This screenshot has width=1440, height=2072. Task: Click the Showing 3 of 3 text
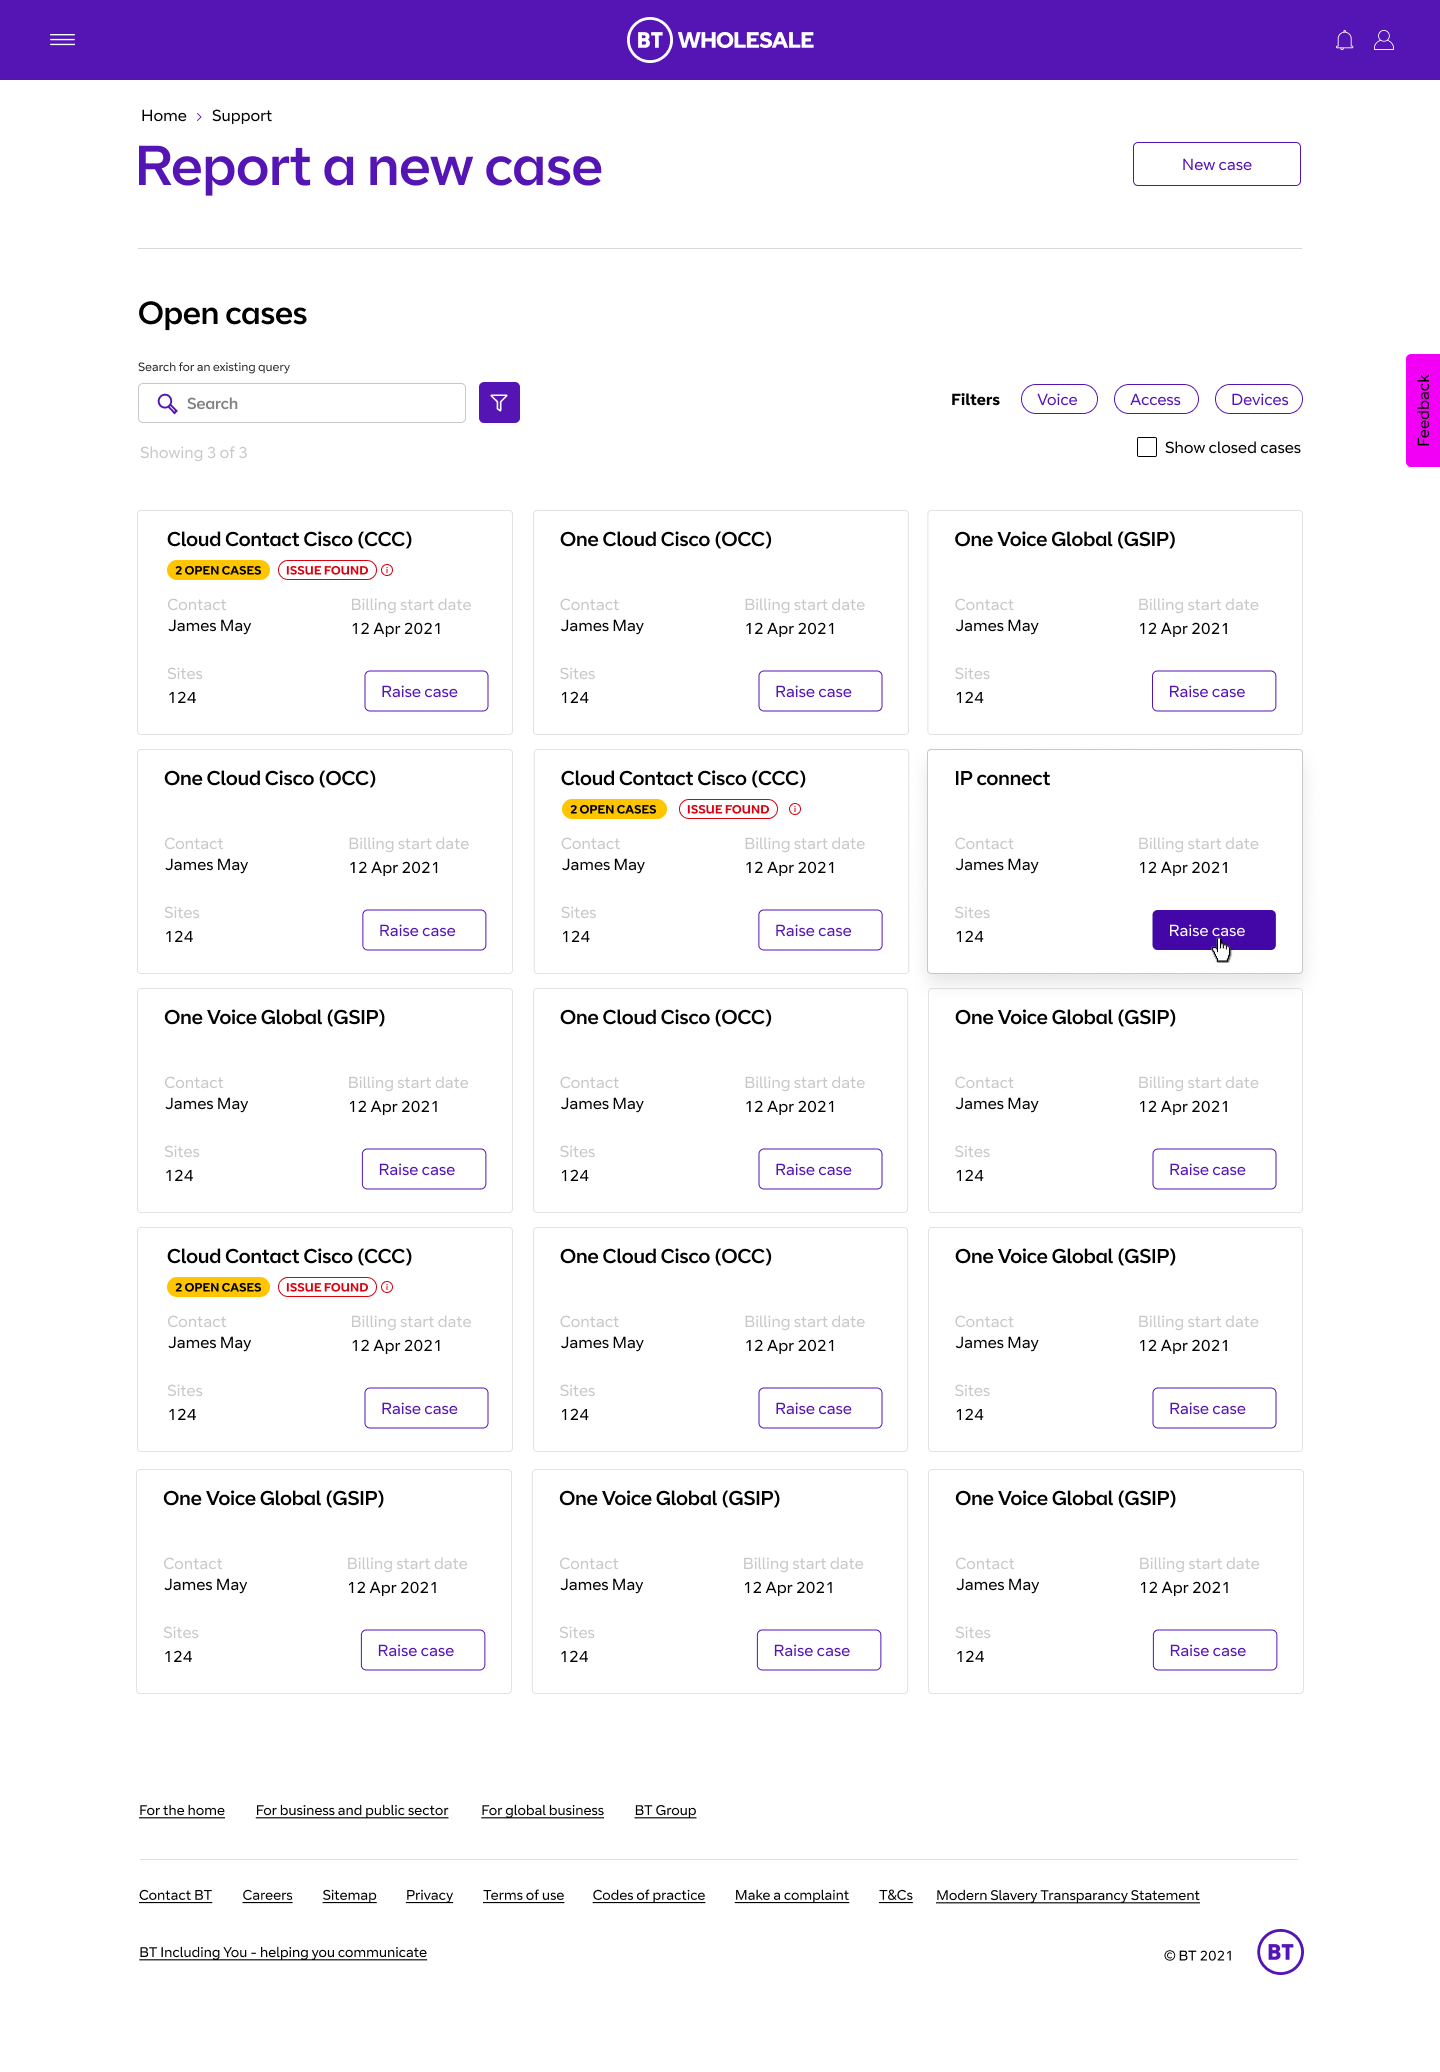pyautogui.click(x=194, y=453)
